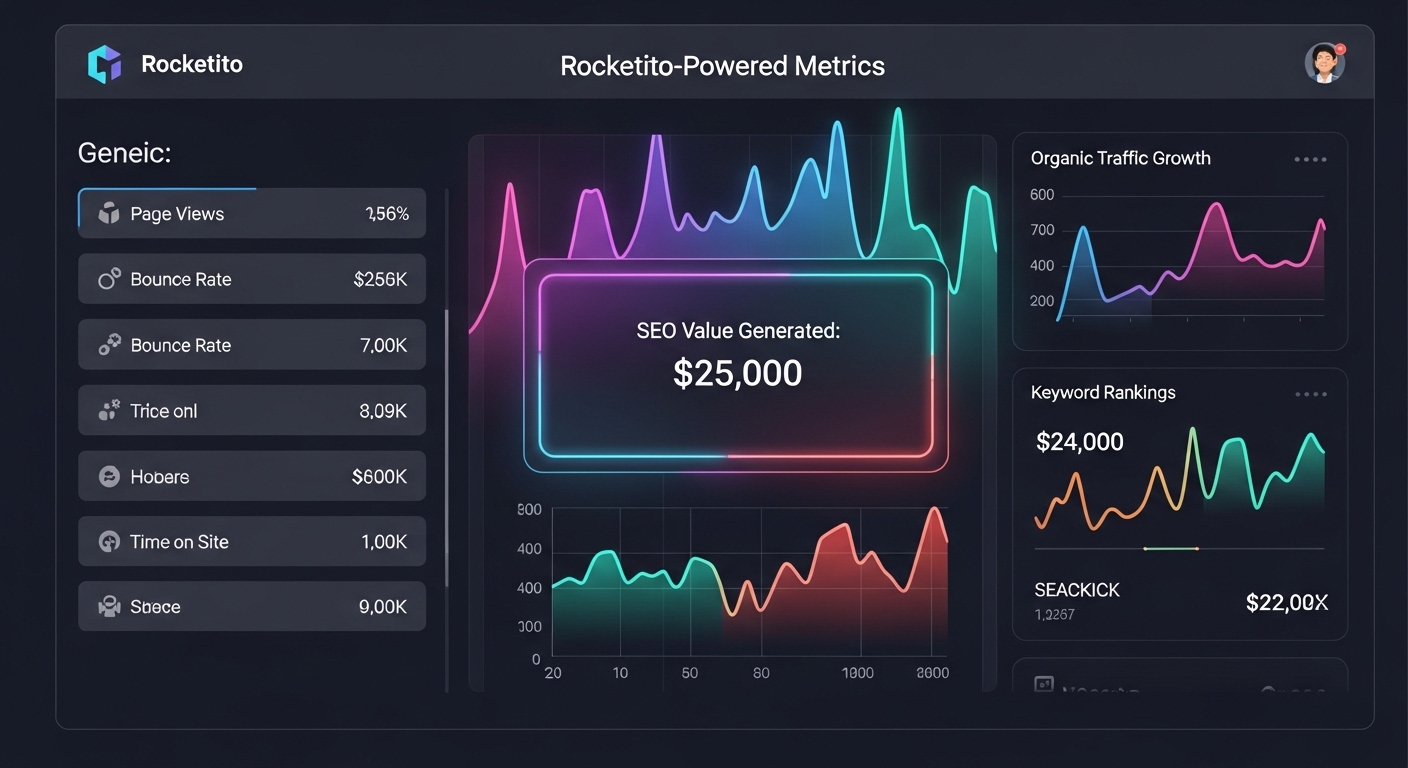Click the icon beside $256K Bounce Rate
1408x768 pixels.
point(109,279)
